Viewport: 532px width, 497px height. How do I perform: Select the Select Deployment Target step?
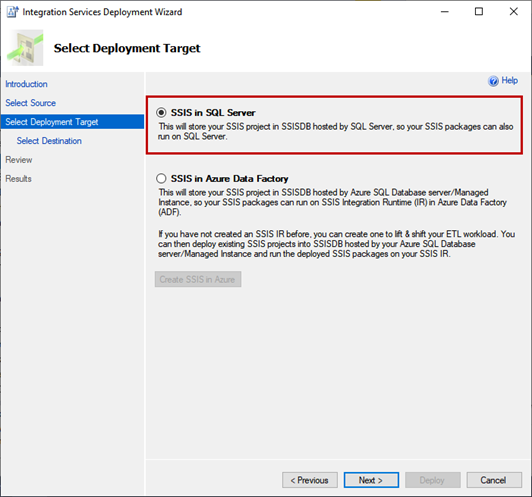click(72, 122)
